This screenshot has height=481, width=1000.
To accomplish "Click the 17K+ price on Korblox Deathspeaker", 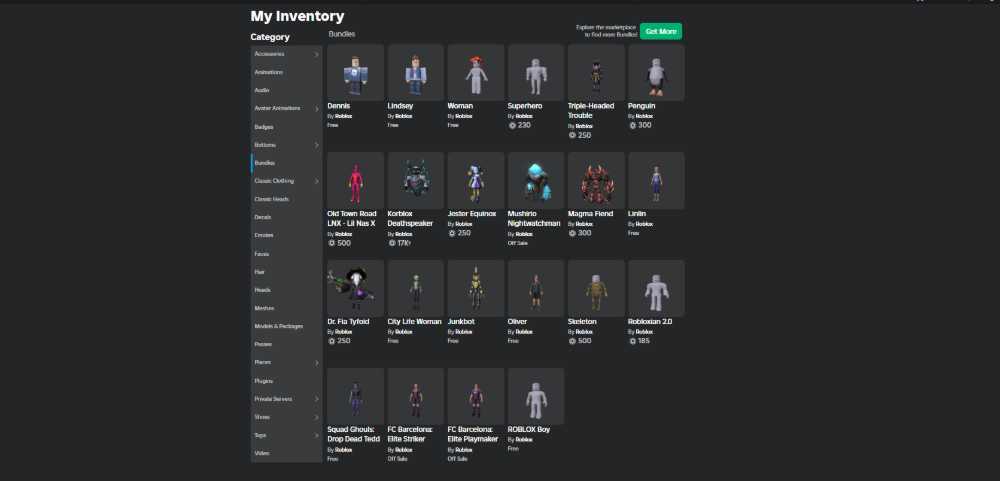I will tap(400, 243).
